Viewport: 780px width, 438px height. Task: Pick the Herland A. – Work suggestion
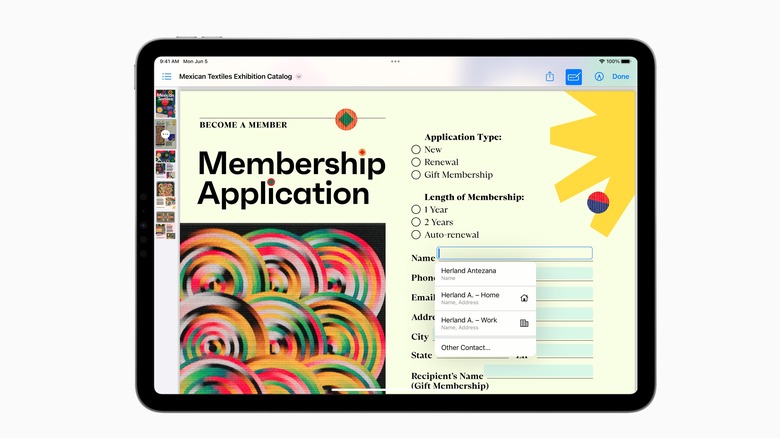(x=485, y=323)
